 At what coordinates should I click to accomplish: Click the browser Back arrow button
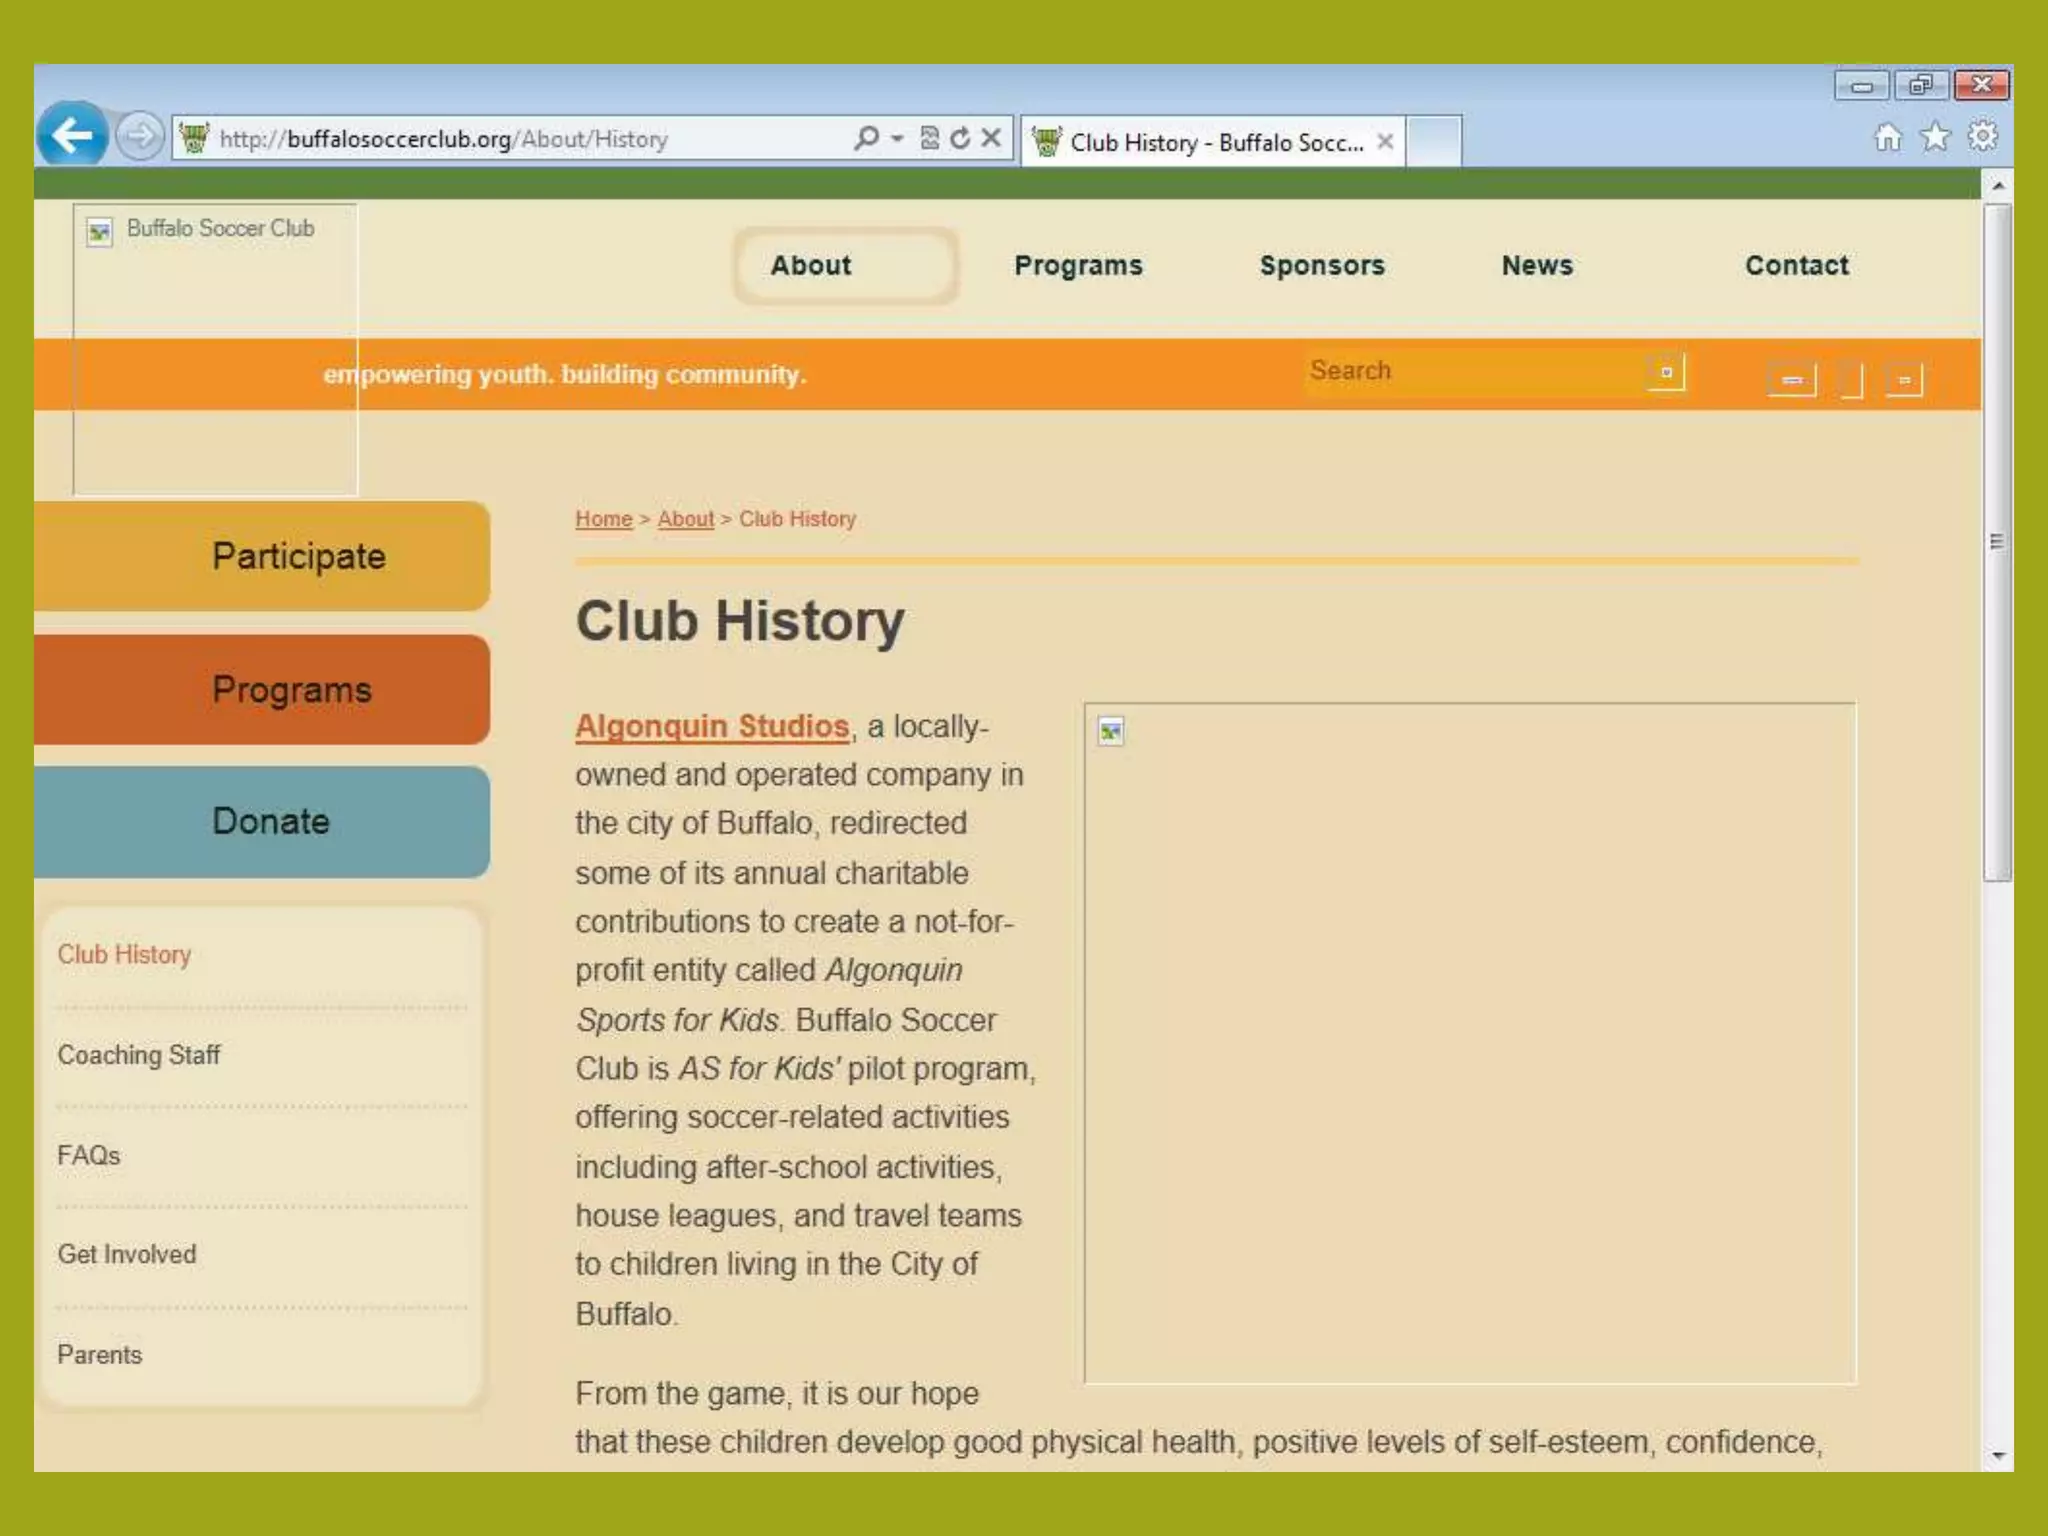pyautogui.click(x=72, y=135)
